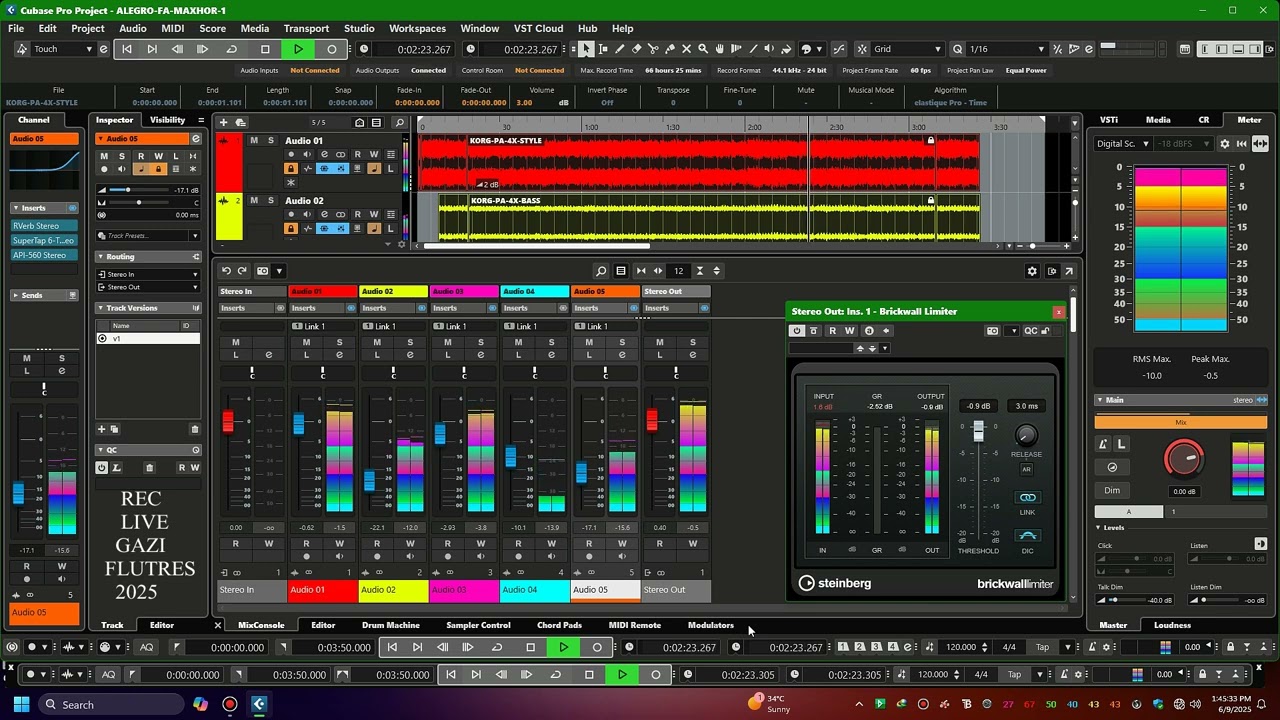Open the Stereo Out output routing dropdown
The width and height of the screenshot is (1280, 720).
[x=148, y=287]
